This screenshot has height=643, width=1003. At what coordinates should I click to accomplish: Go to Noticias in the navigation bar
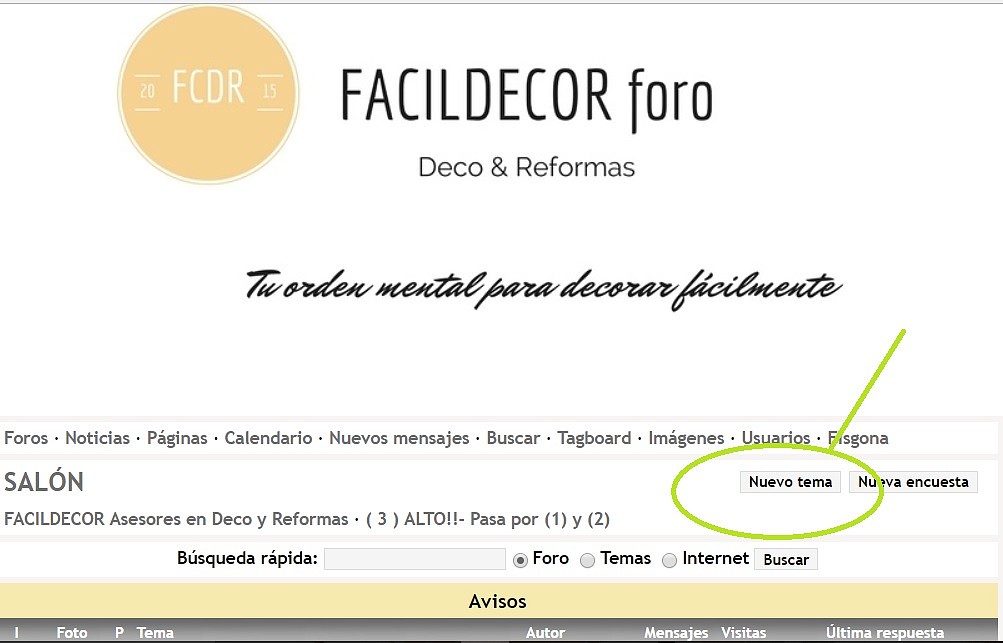click(x=97, y=438)
